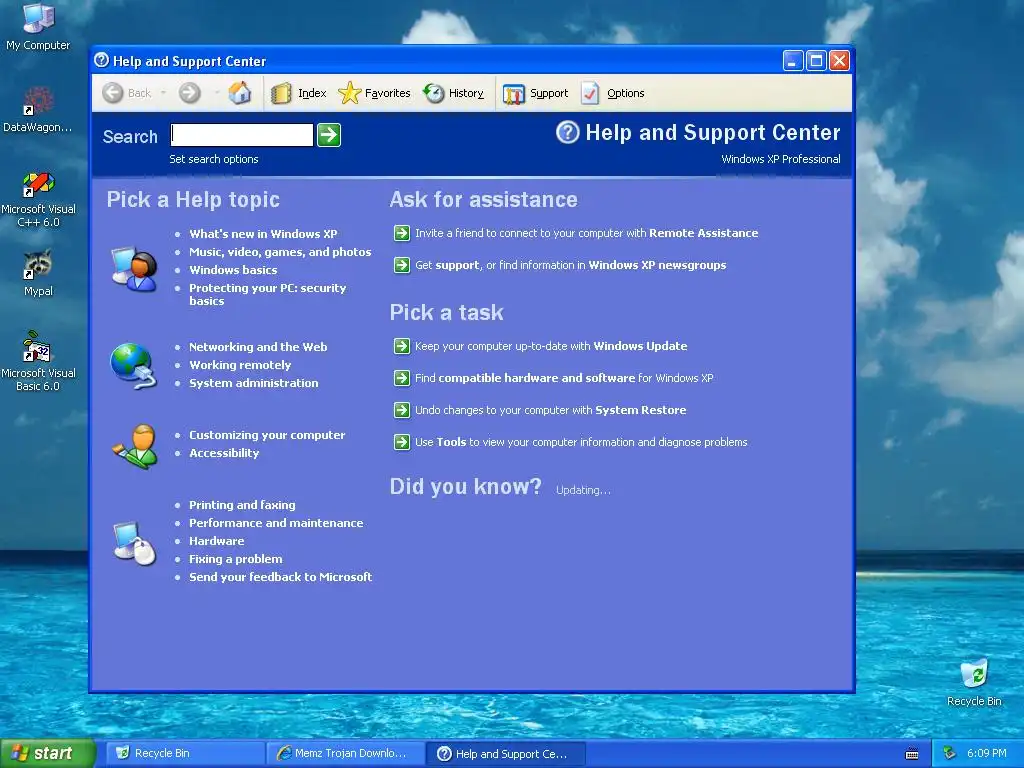Click the Back arrow button

(113, 93)
